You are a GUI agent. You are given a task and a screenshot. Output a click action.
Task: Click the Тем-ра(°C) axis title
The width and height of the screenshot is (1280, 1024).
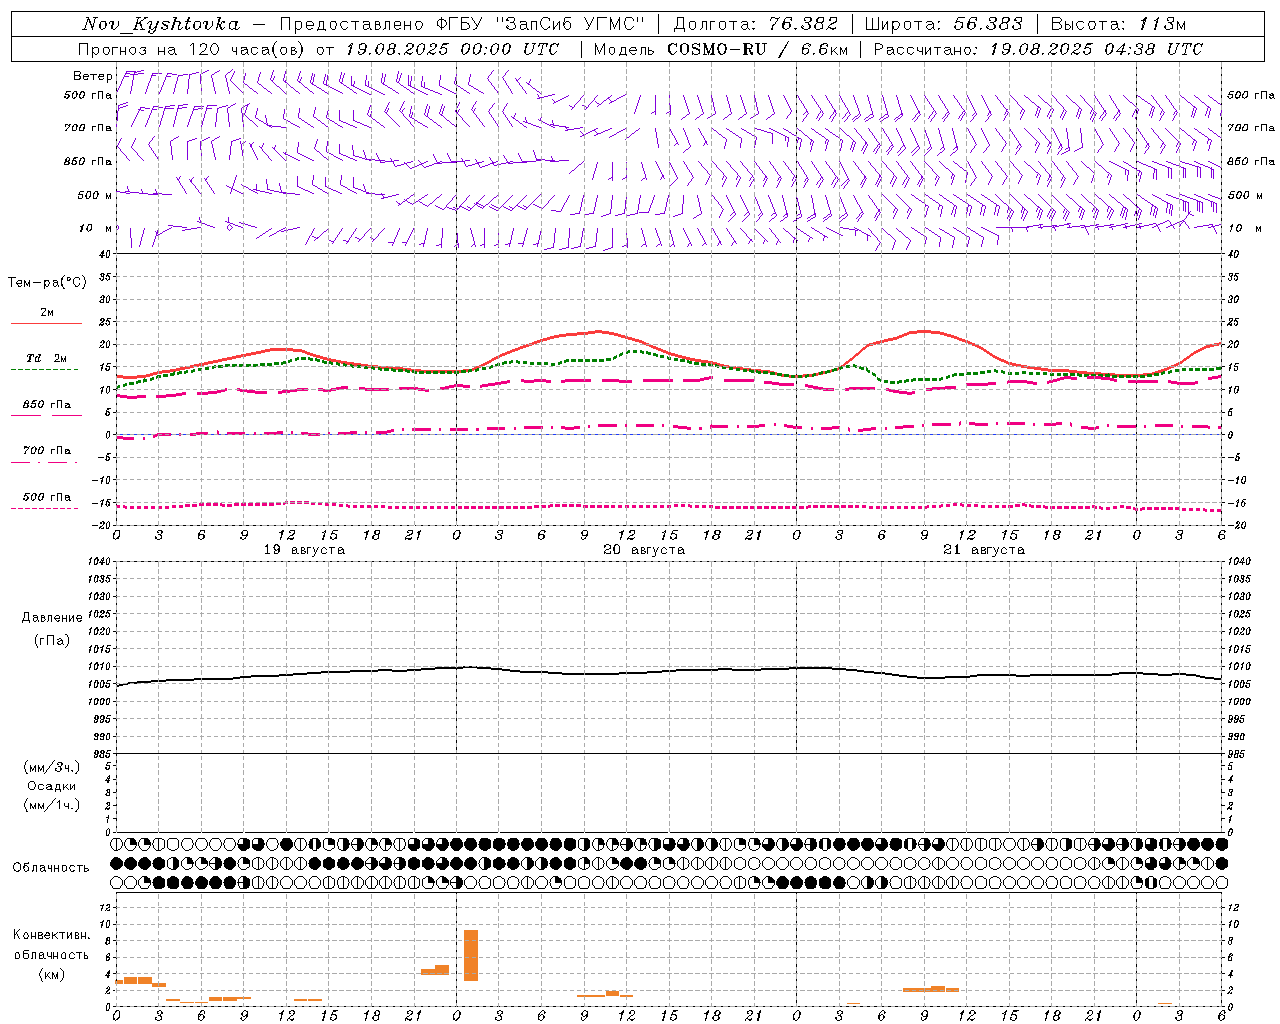click(47, 283)
